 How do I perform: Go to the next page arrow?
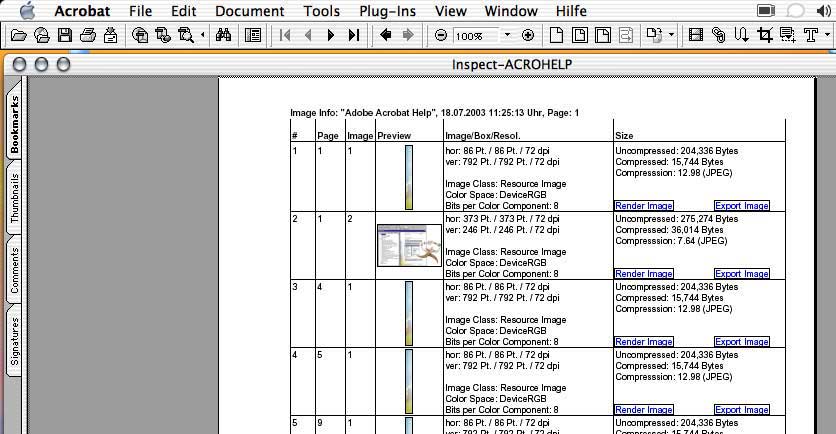coord(331,35)
